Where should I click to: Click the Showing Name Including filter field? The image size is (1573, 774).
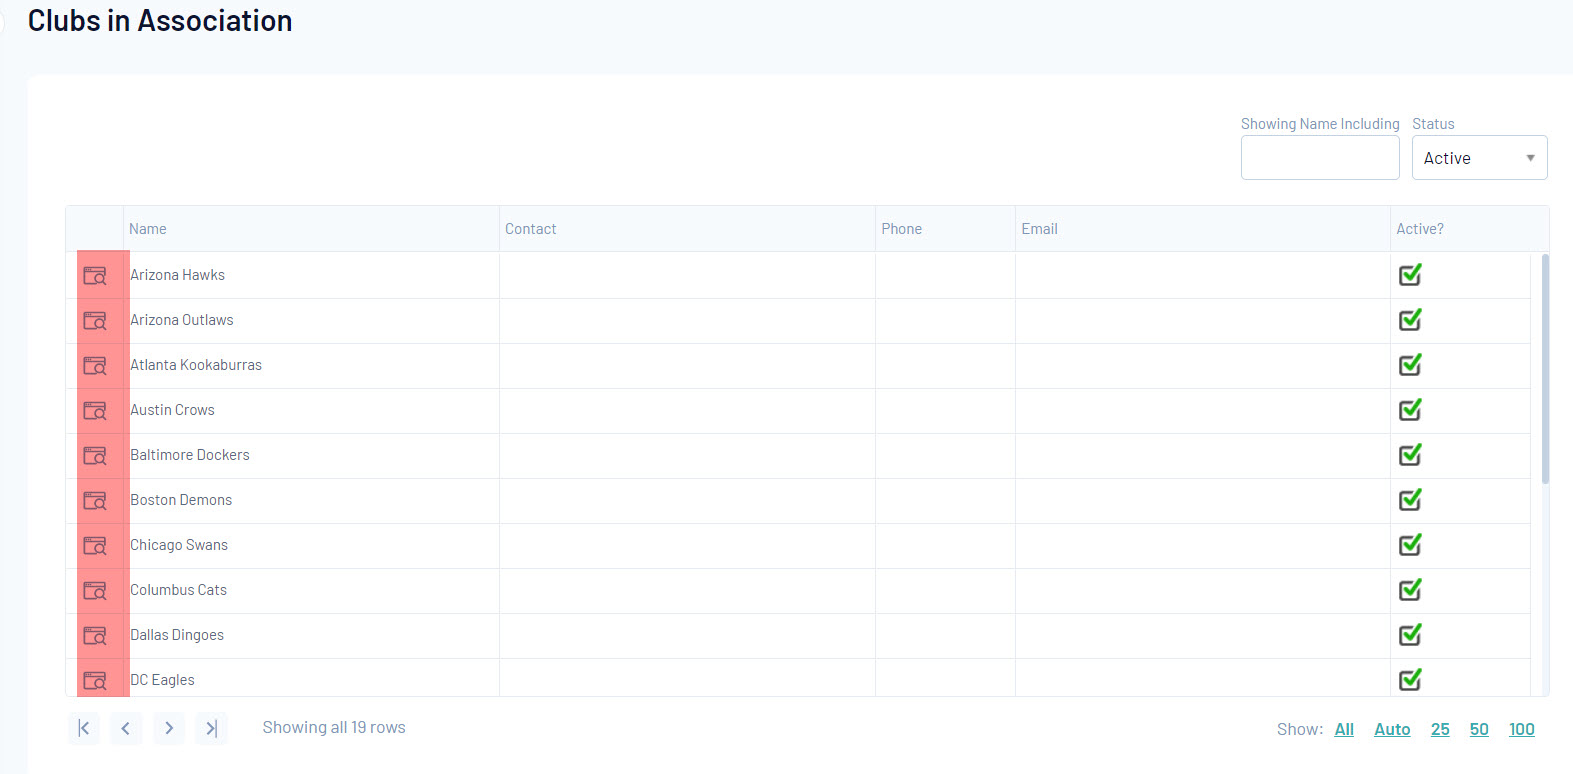tap(1320, 158)
